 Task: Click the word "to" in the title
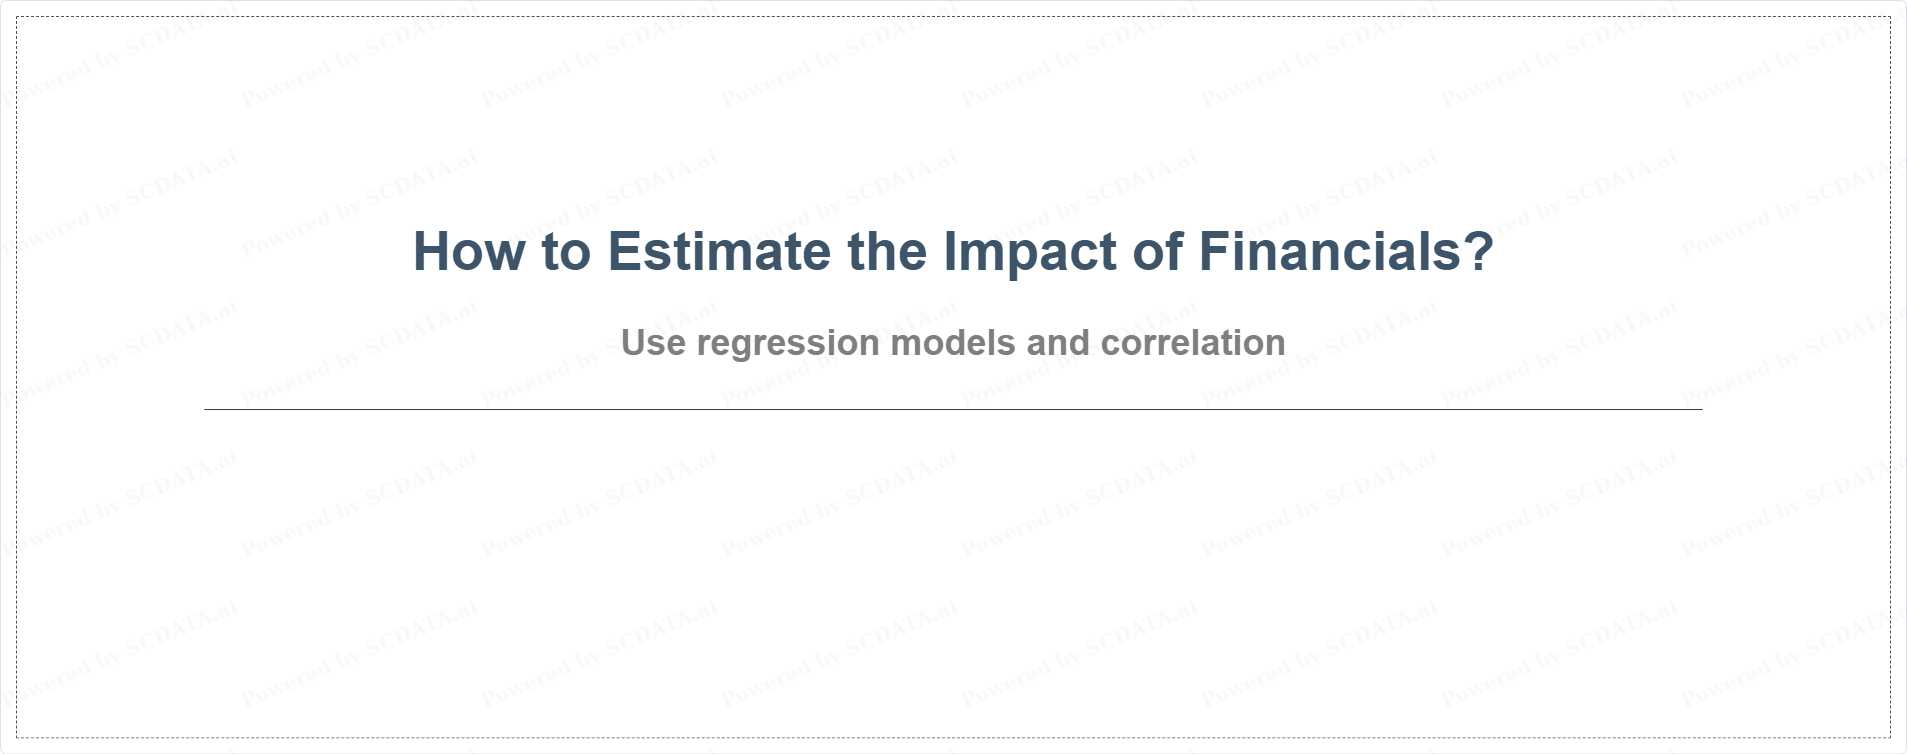566,251
